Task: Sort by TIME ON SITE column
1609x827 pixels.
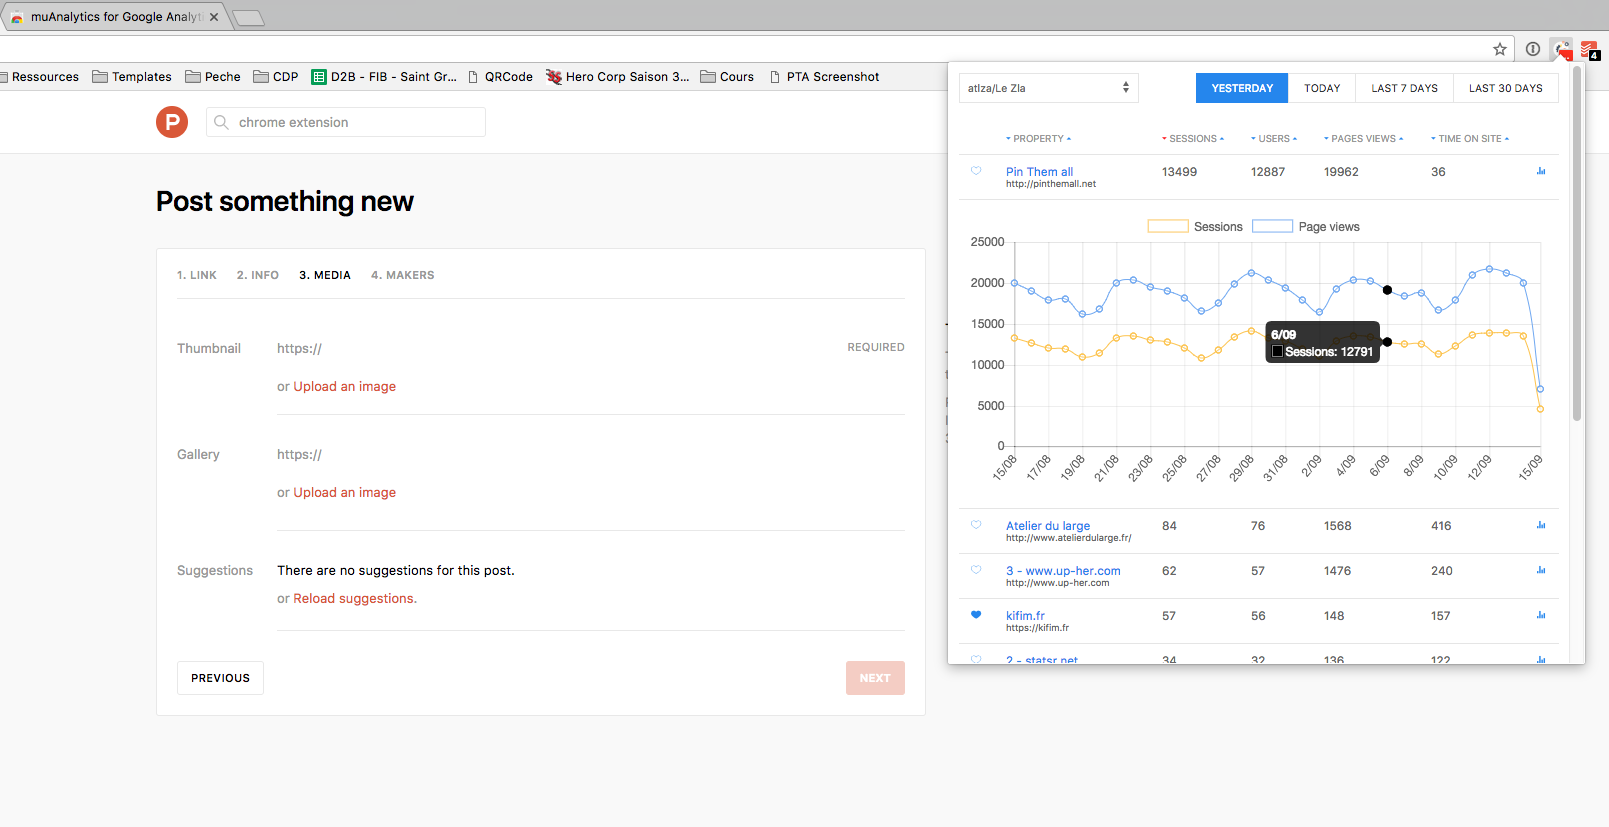Action: click(1470, 139)
